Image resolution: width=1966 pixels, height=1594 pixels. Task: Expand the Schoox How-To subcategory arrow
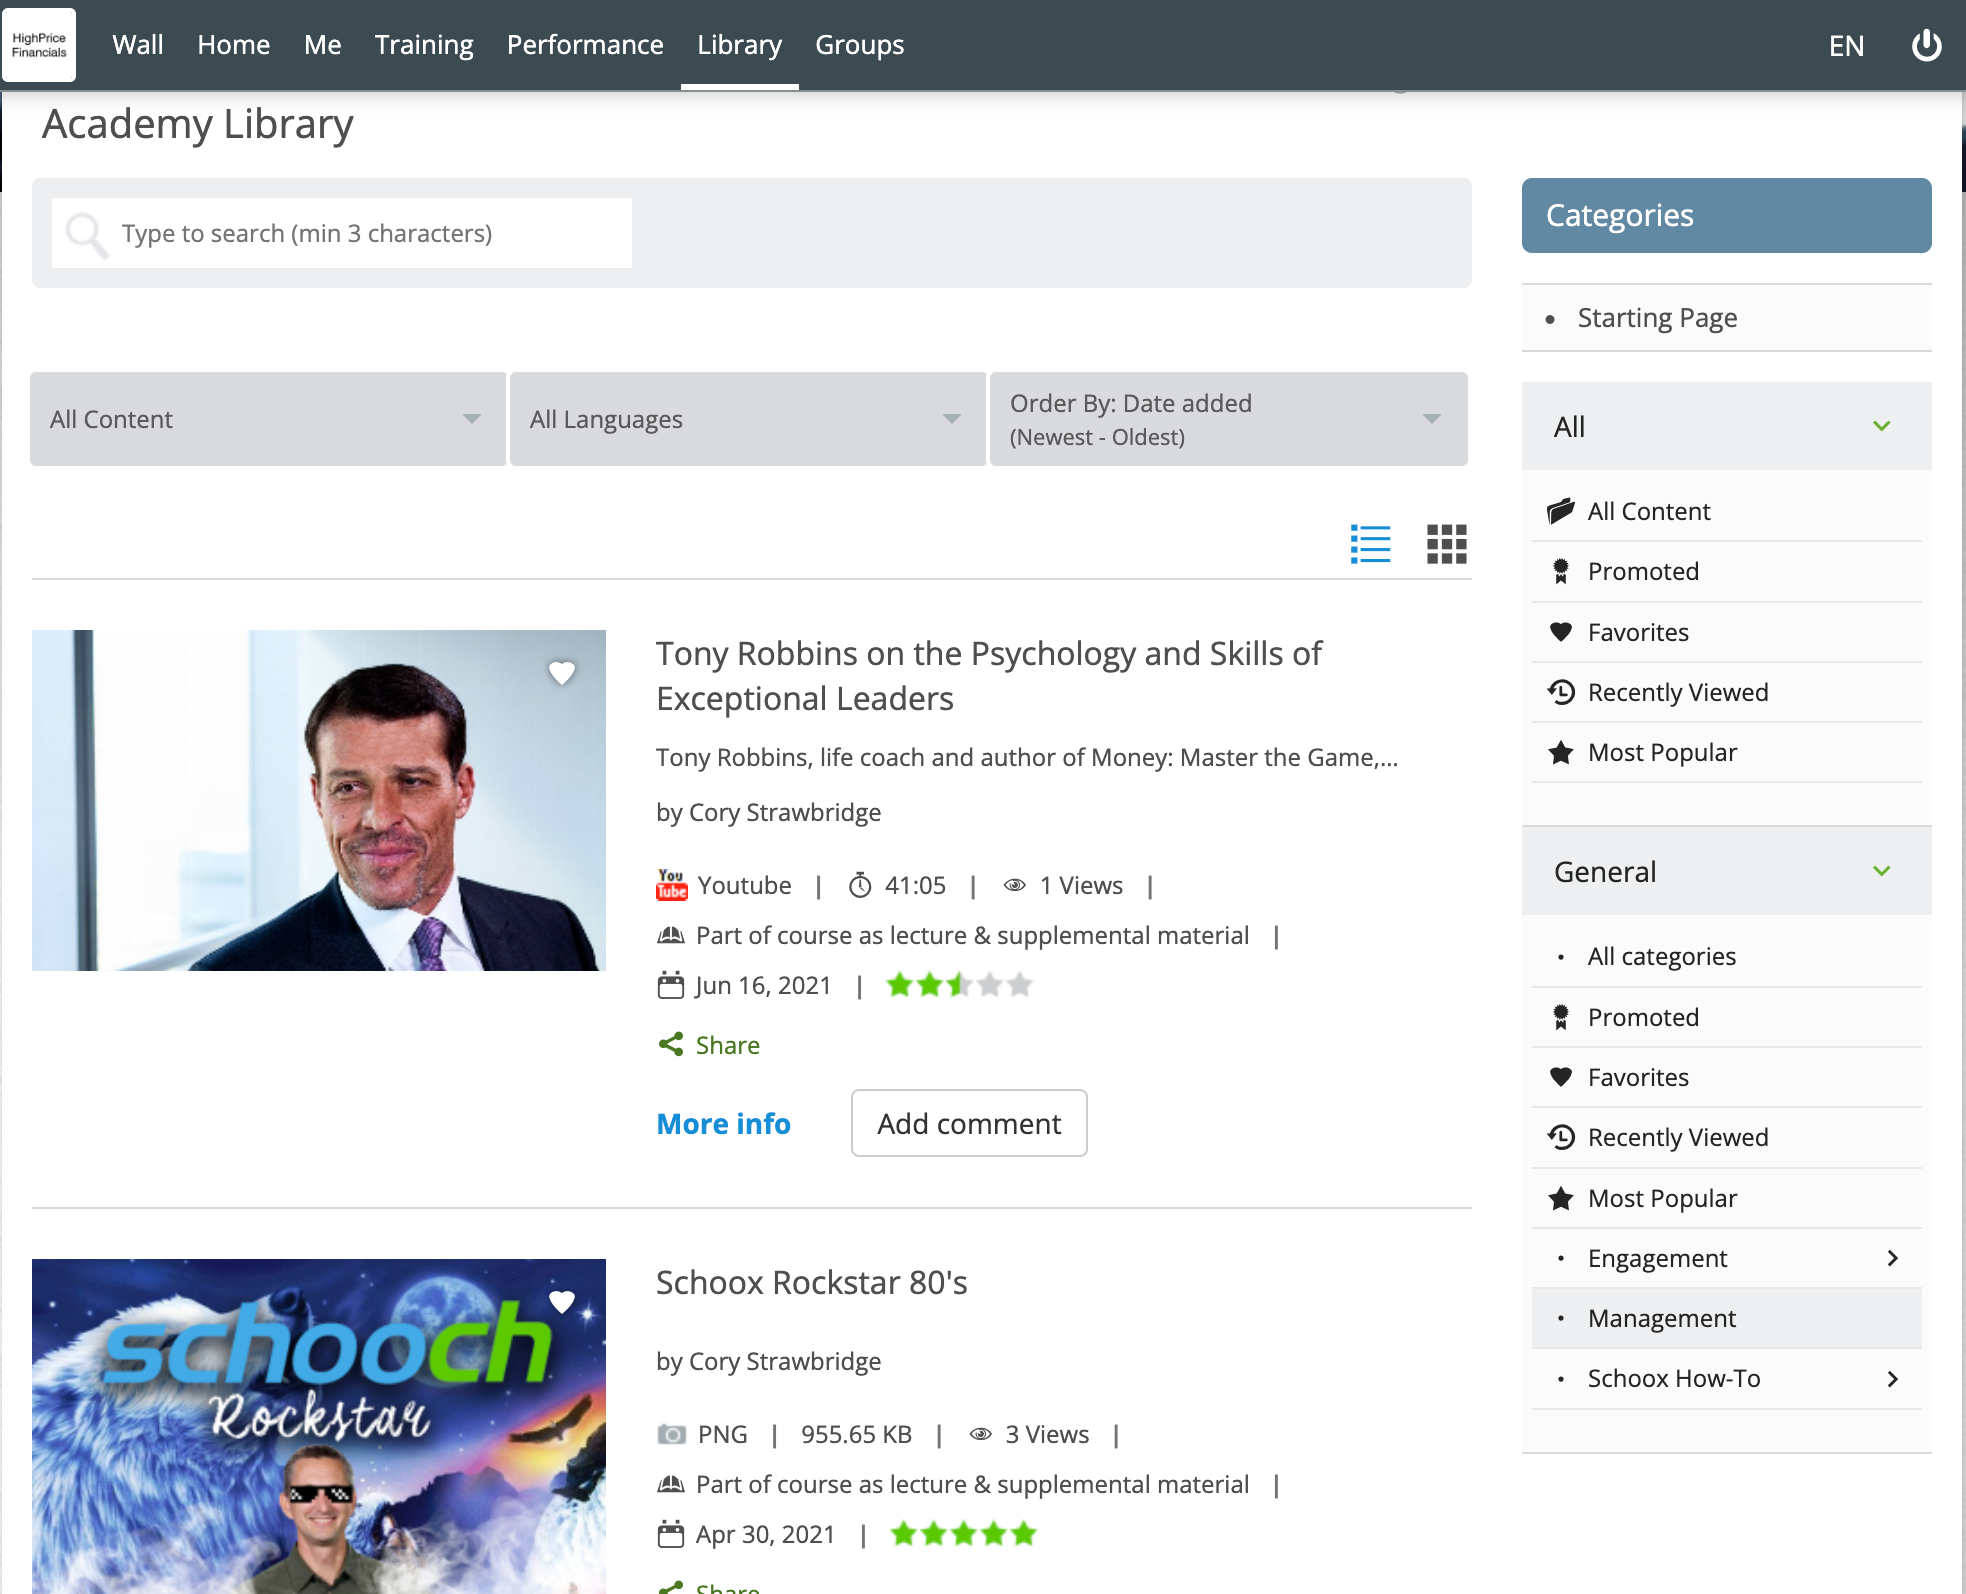1892,1379
